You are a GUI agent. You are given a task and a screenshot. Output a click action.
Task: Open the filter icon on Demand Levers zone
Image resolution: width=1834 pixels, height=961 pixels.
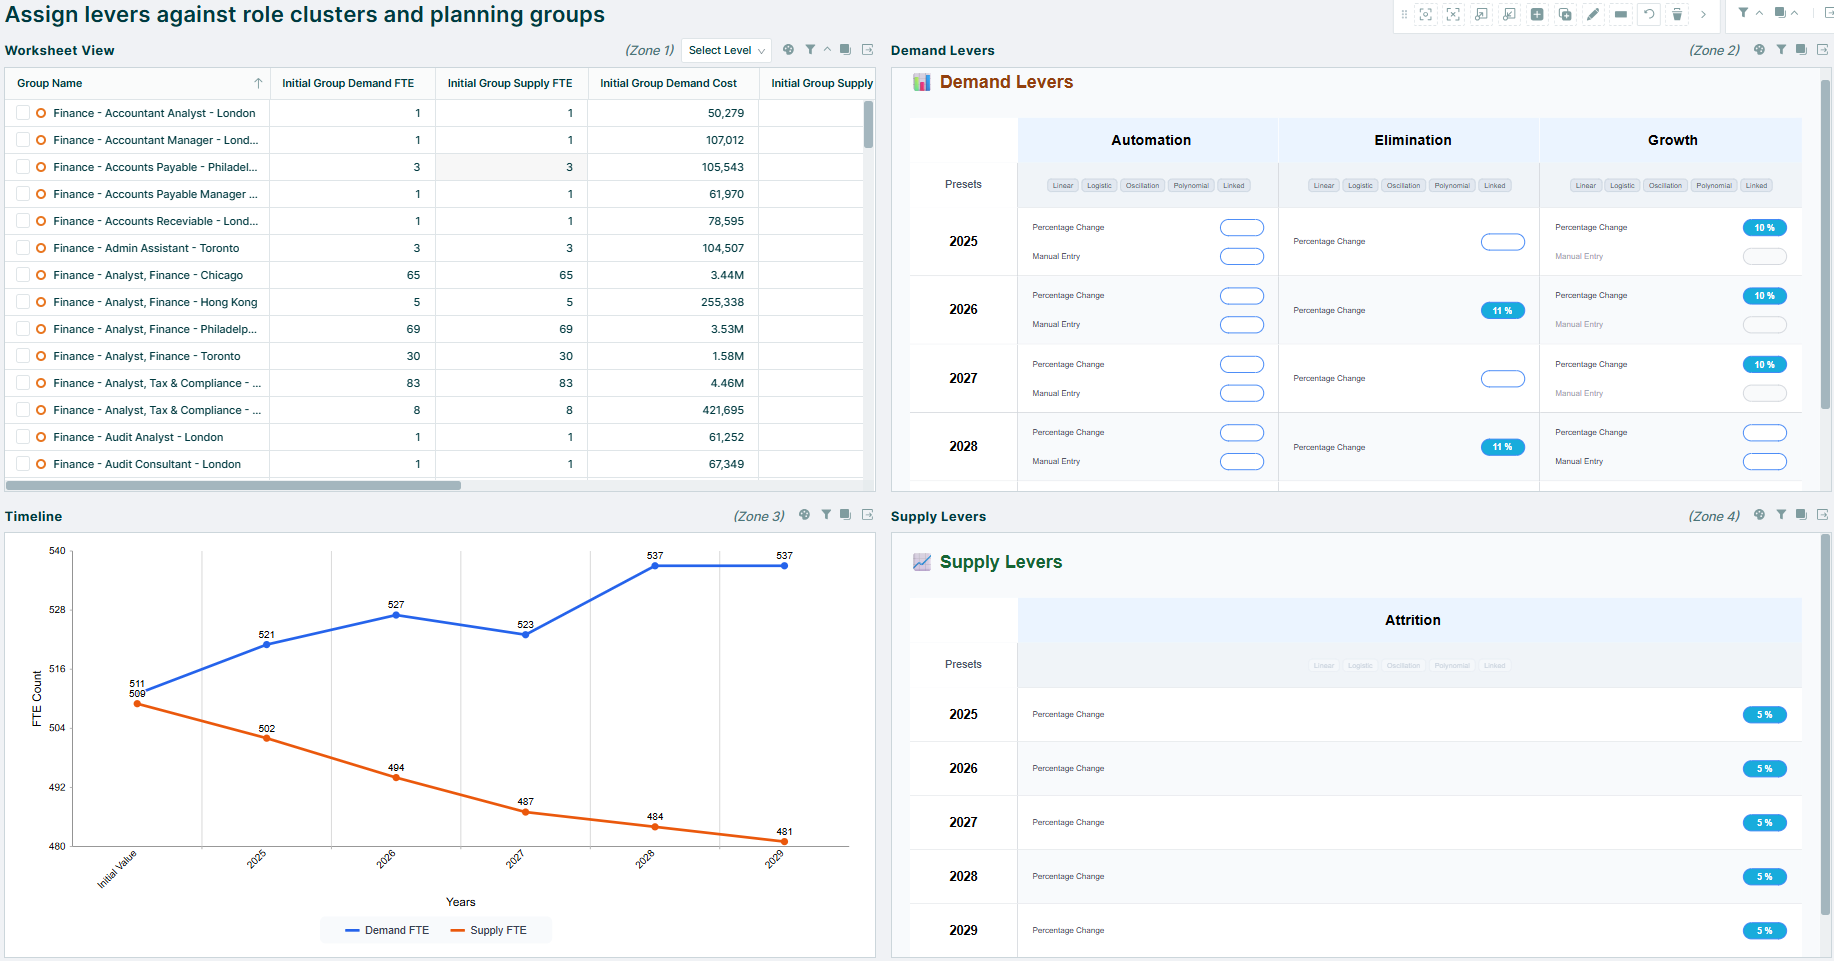tap(1781, 49)
